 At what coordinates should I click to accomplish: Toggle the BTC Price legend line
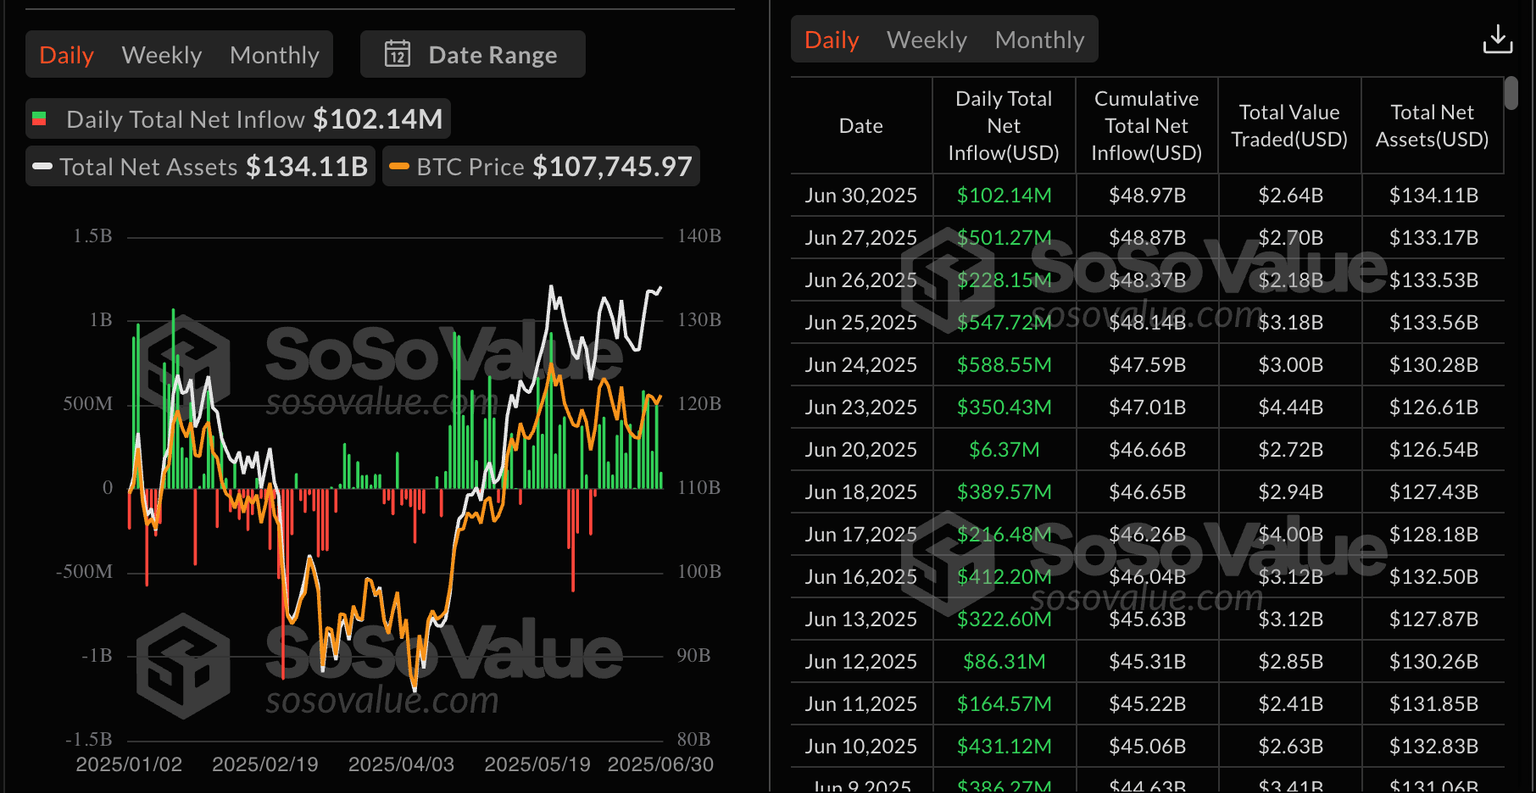tap(399, 167)
